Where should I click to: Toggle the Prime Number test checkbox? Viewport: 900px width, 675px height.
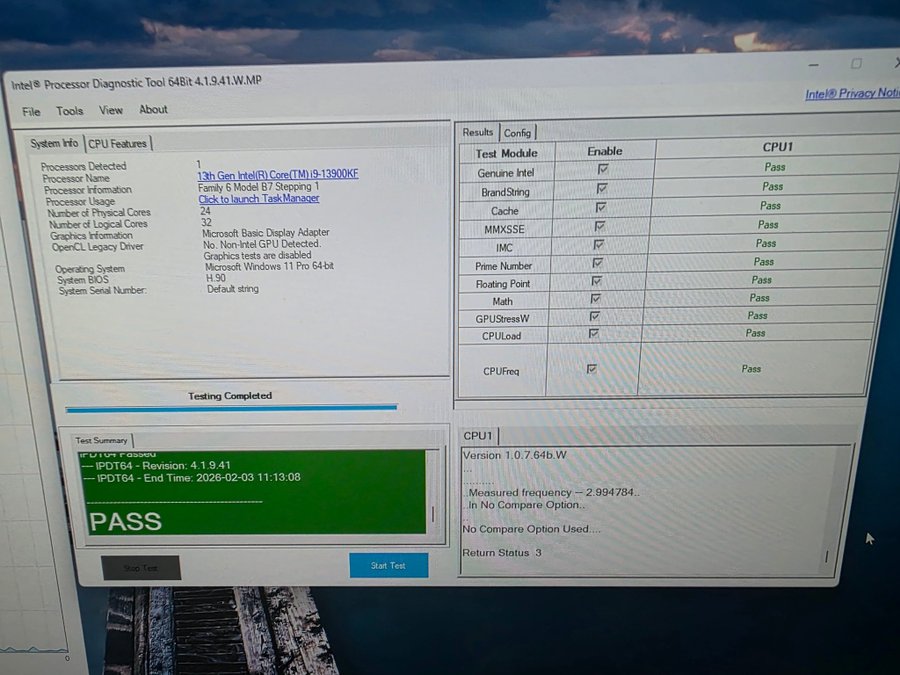pos(598,262)
